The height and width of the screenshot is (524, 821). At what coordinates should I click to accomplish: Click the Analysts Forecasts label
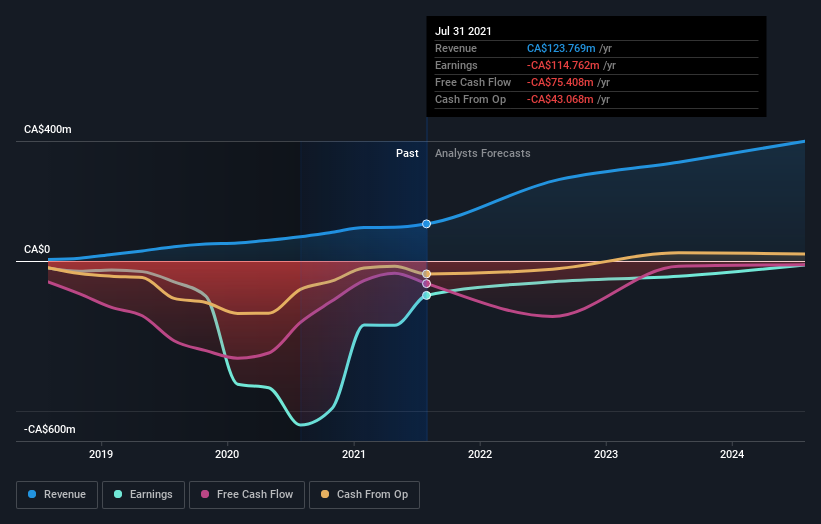point(483,153)
